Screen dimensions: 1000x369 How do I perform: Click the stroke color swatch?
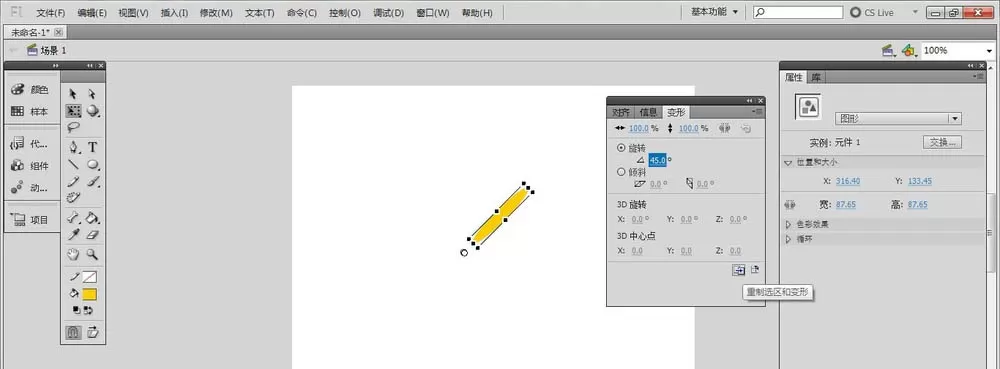89,277
